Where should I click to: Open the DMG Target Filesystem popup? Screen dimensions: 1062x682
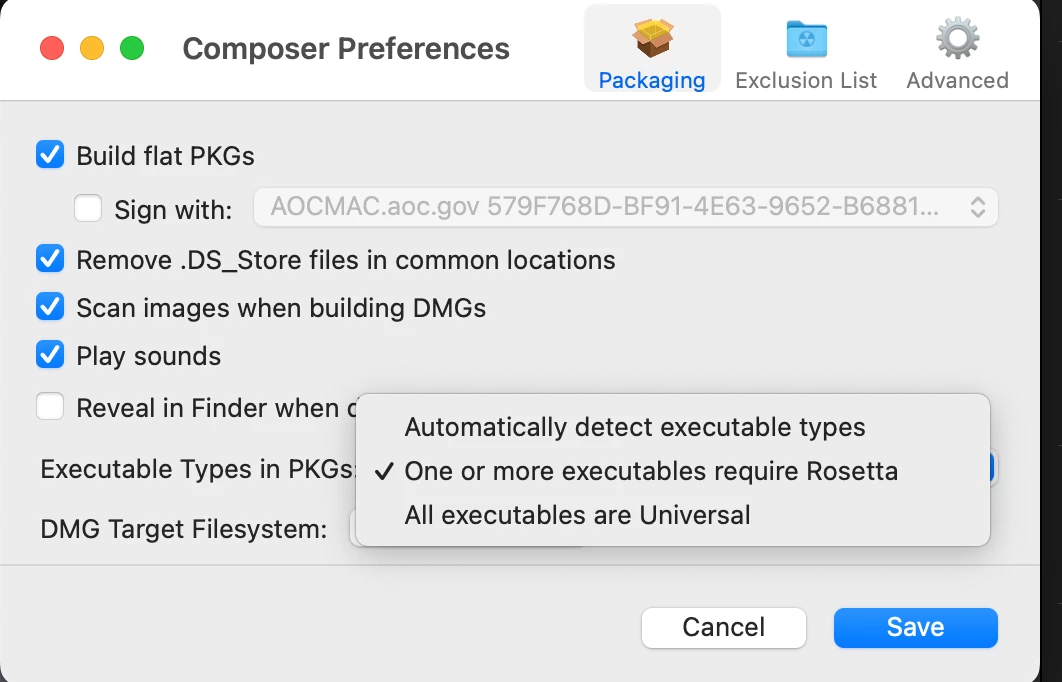click(353, 529)
